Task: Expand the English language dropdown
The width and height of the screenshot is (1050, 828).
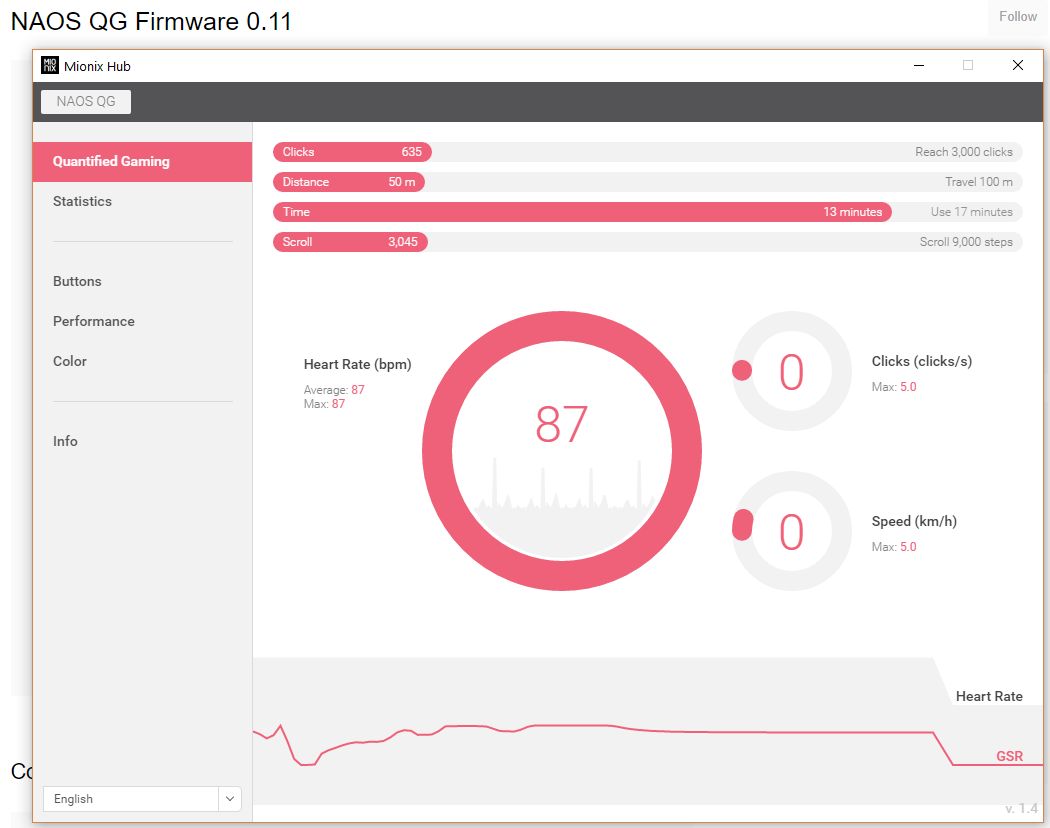Action: coord(142,799)
